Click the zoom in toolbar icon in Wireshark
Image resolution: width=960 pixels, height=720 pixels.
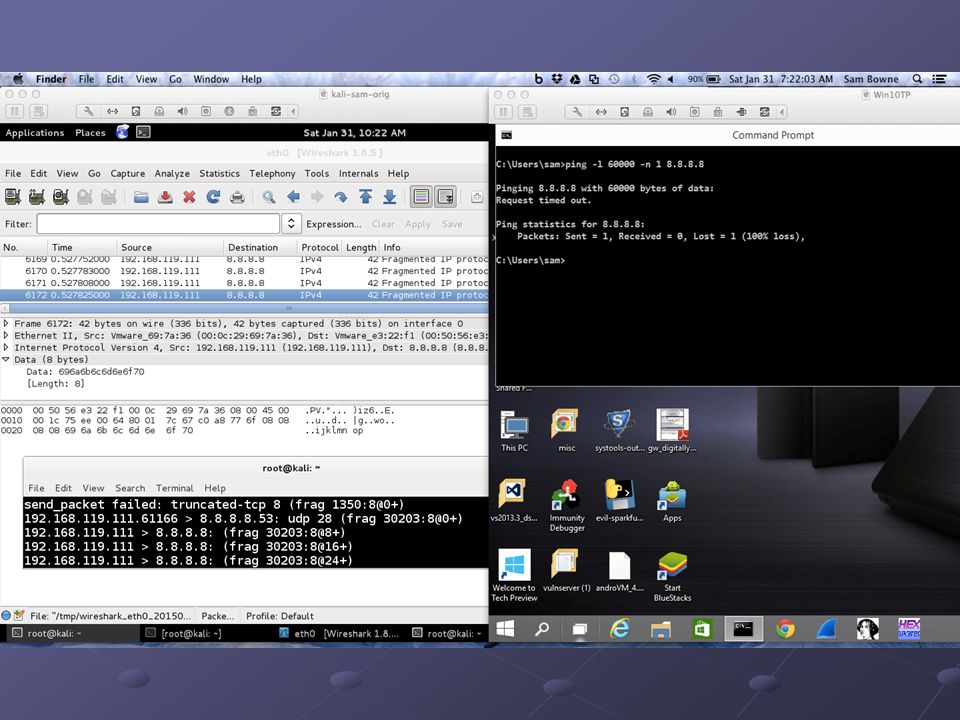point(477,197)
